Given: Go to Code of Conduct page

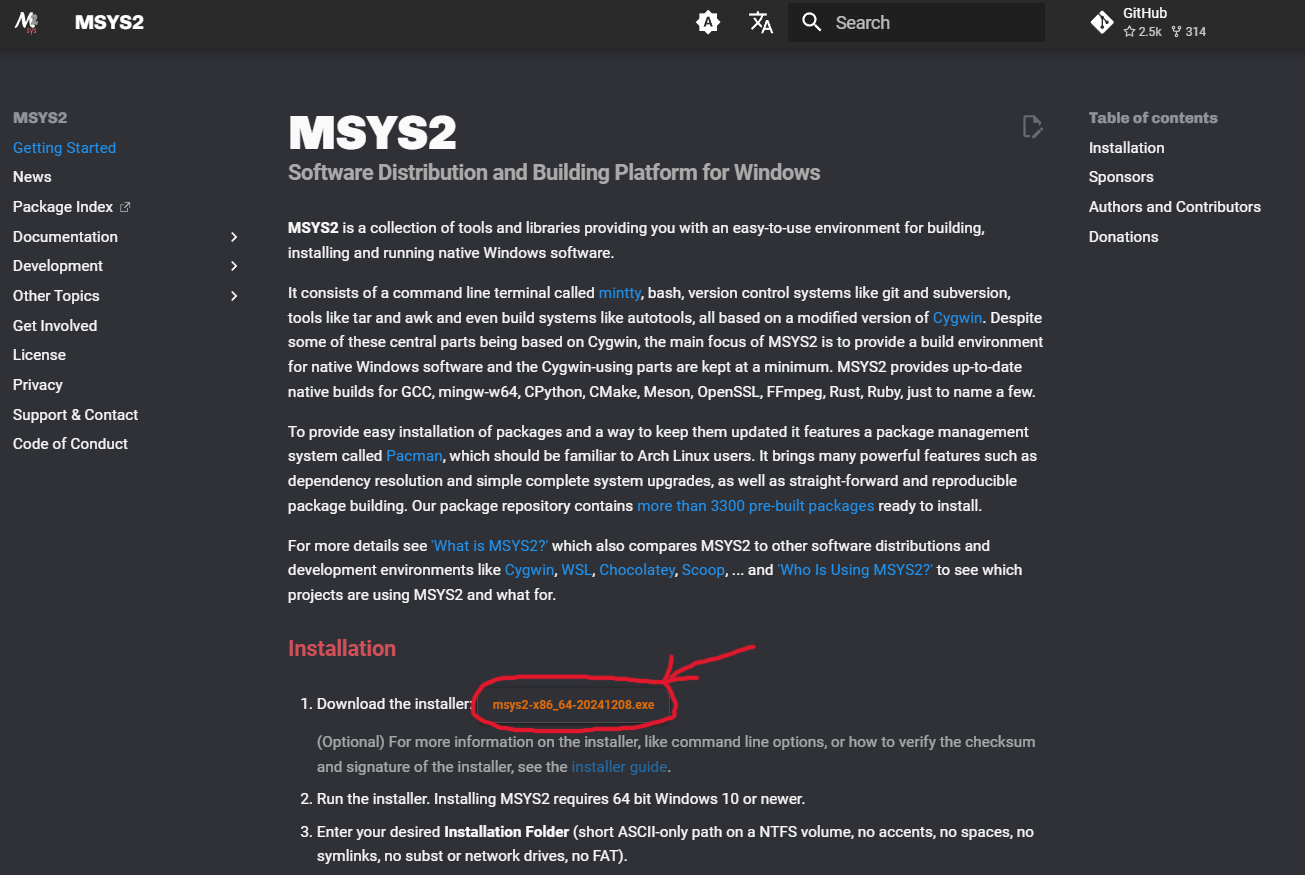Looking at the screenshot, I should point(70,444).
